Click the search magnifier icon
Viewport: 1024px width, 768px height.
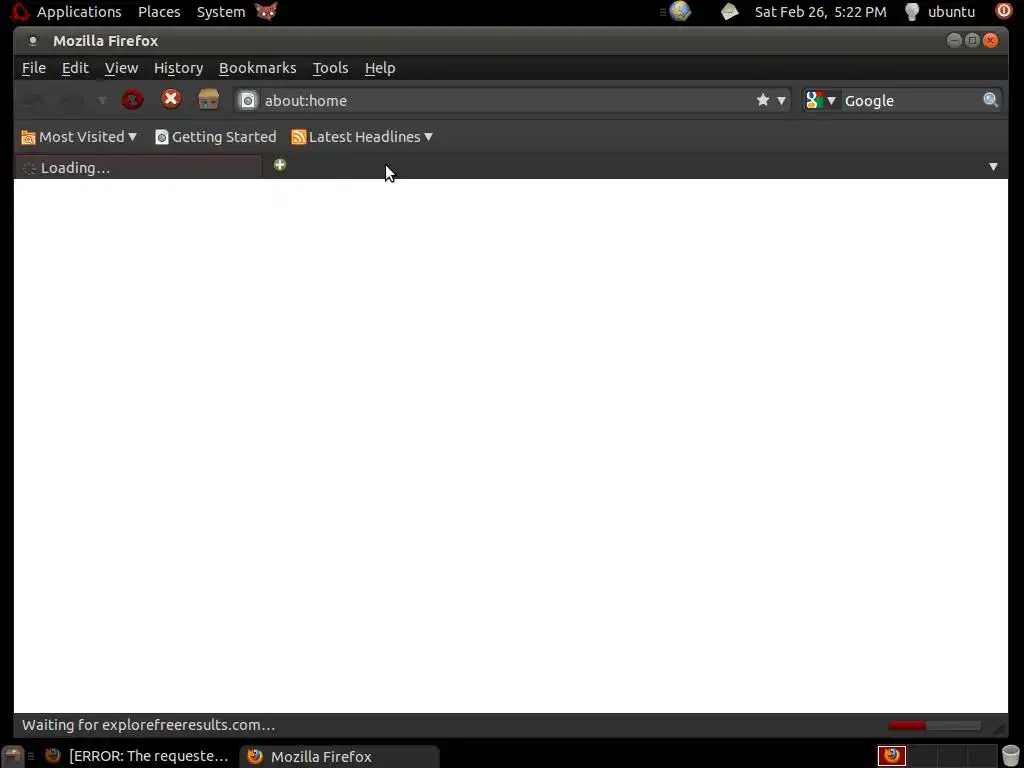tap(990, 100)
